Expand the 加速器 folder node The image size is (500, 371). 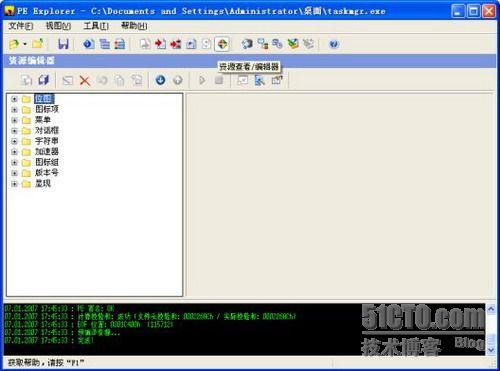pyautogui.click(x=14, y=152)
